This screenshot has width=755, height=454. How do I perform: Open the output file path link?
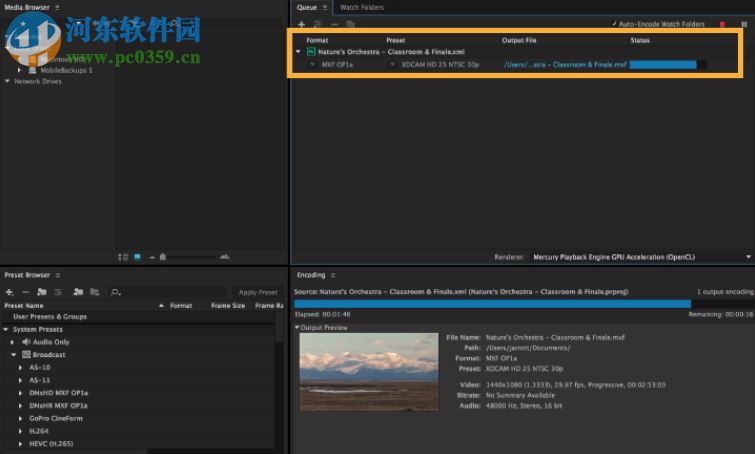tap(565, 64)
